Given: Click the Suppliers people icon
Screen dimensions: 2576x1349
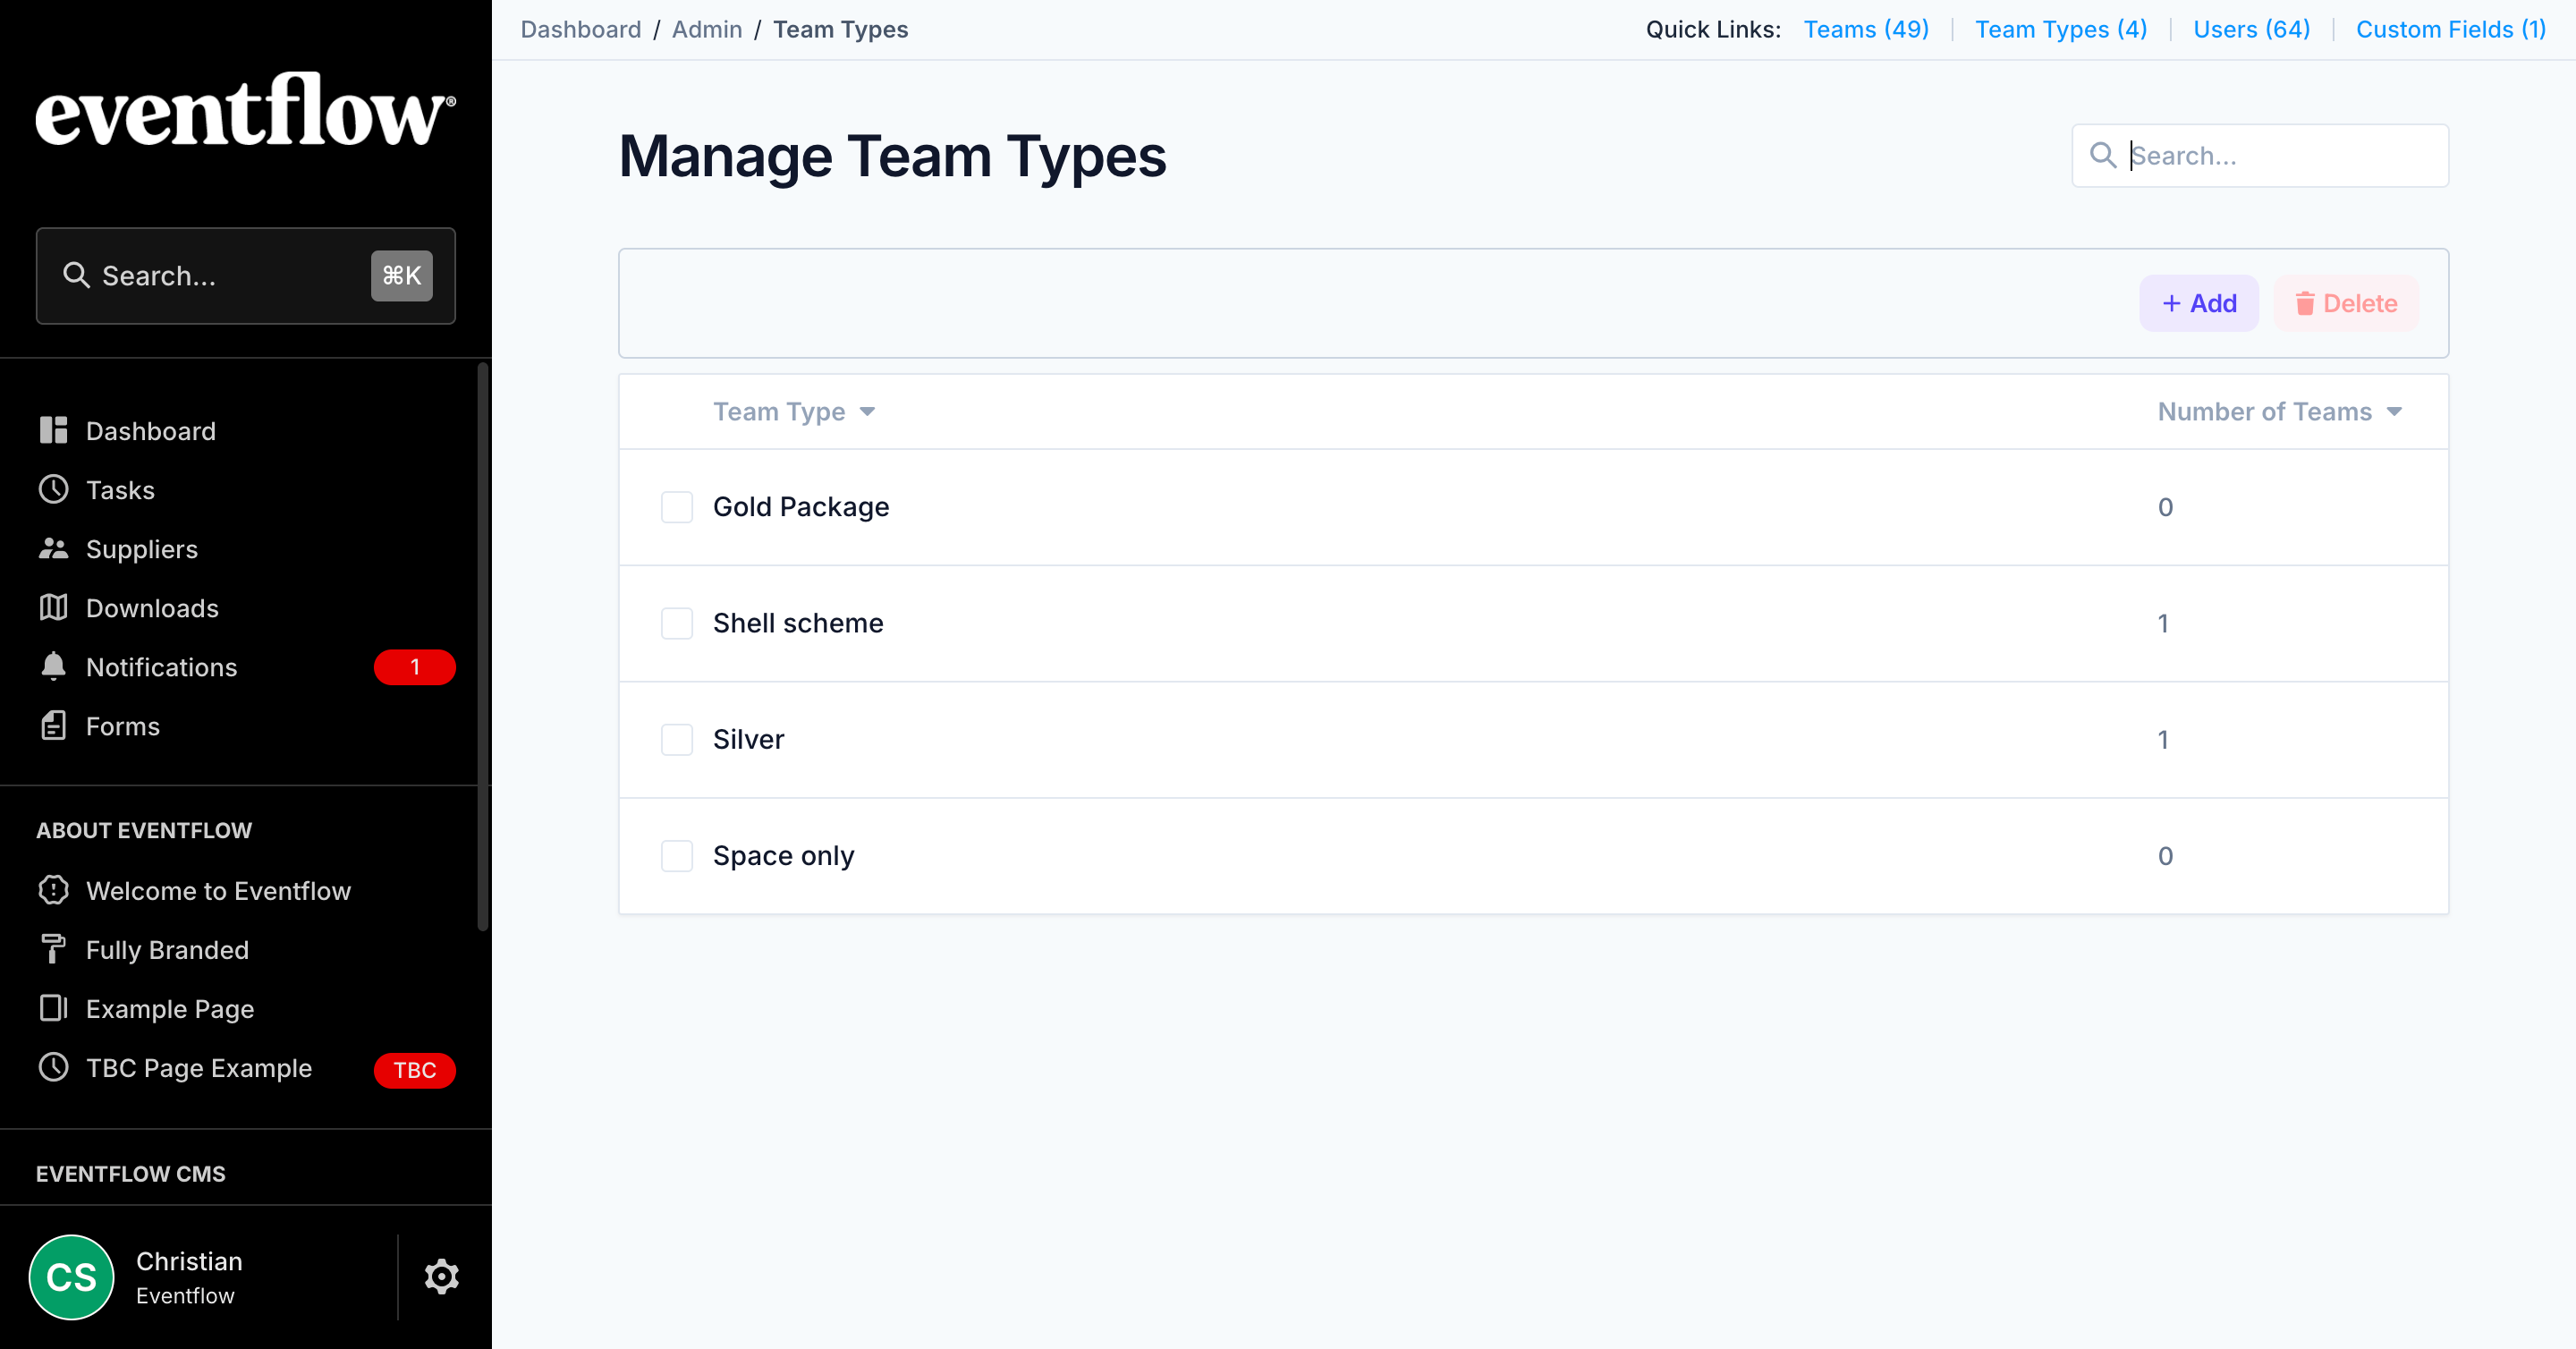Looking at the screenshot, I should (x=53, y=549).
